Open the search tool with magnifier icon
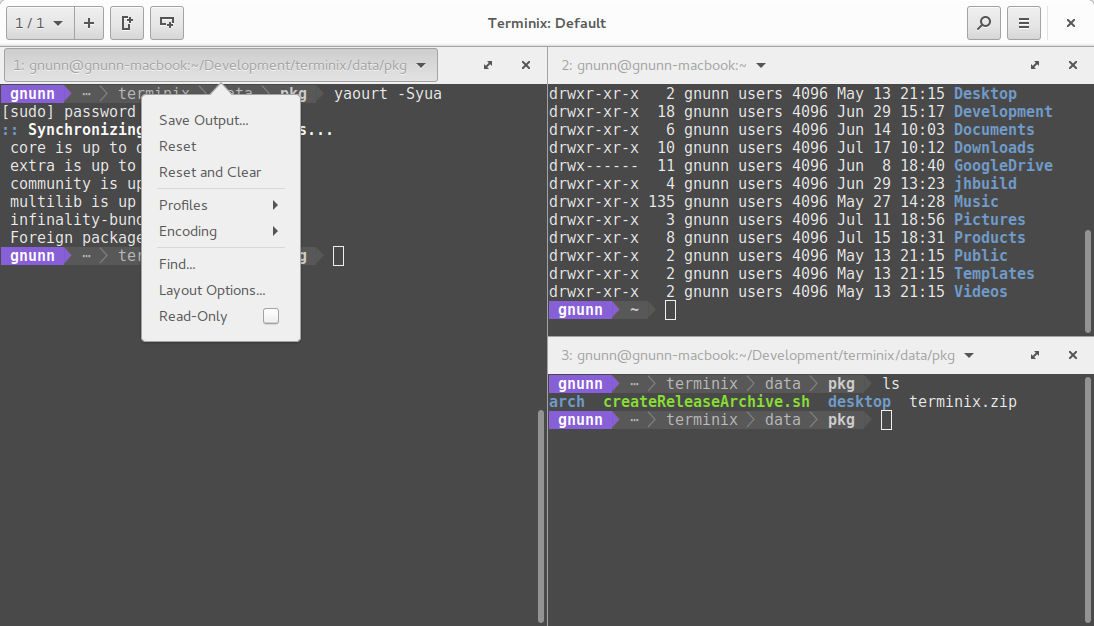Image resolution: width=1094 pixels, height=626 pixels. [x=983, y=22]
